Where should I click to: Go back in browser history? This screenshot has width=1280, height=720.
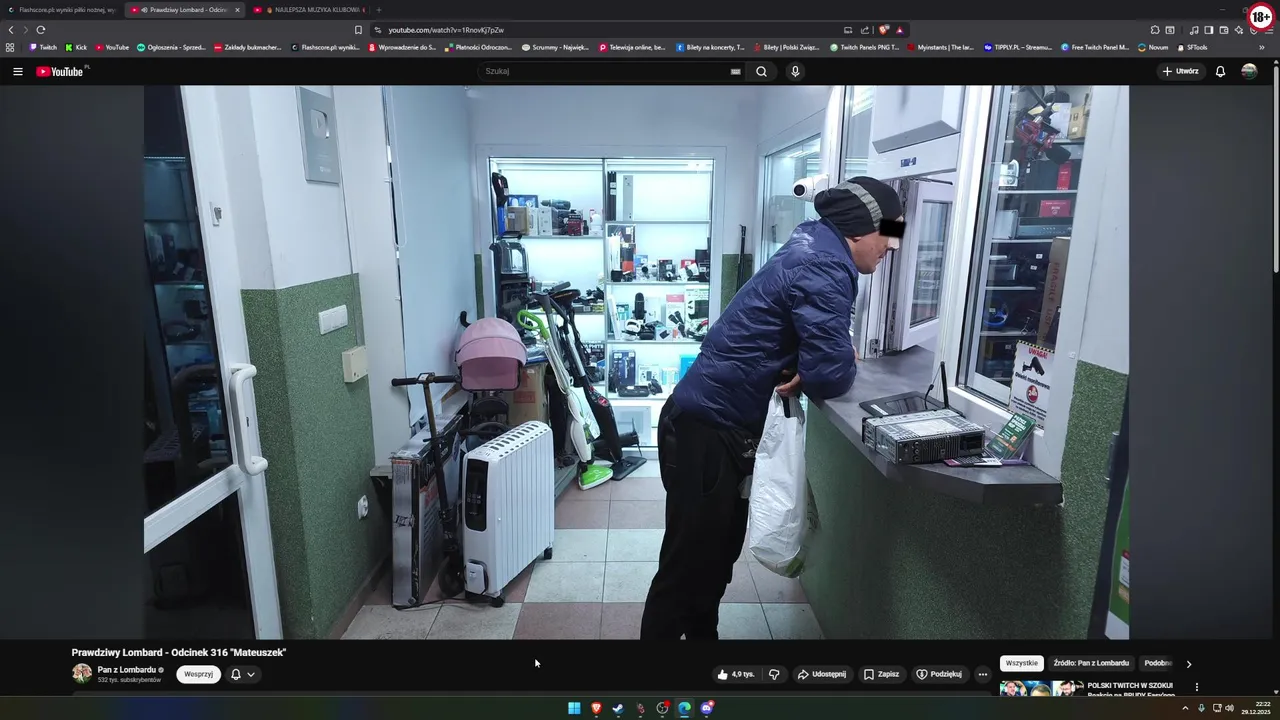point(11,30)
